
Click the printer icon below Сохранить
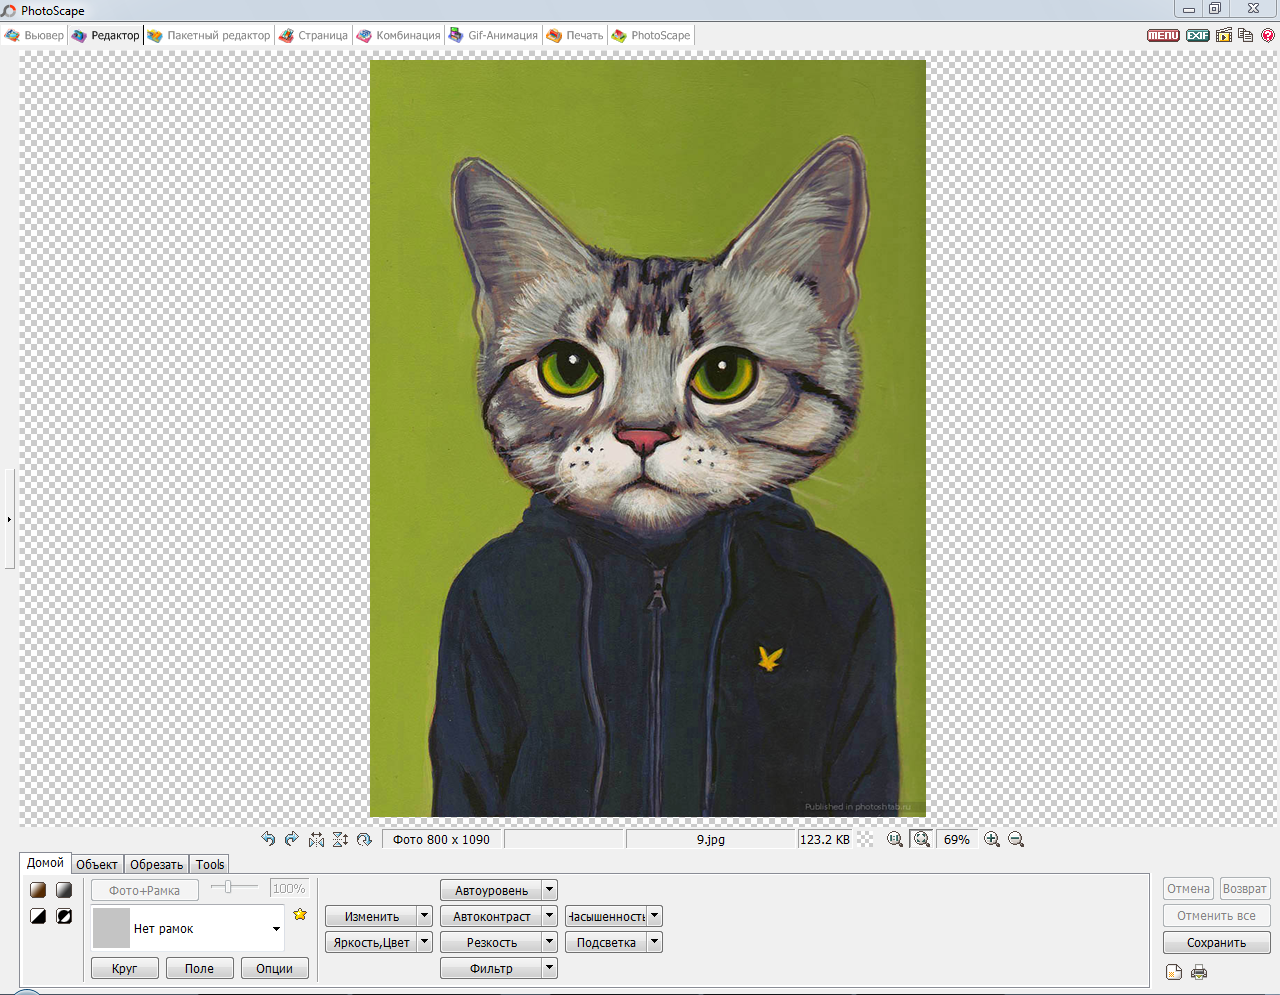(1199, 972)
